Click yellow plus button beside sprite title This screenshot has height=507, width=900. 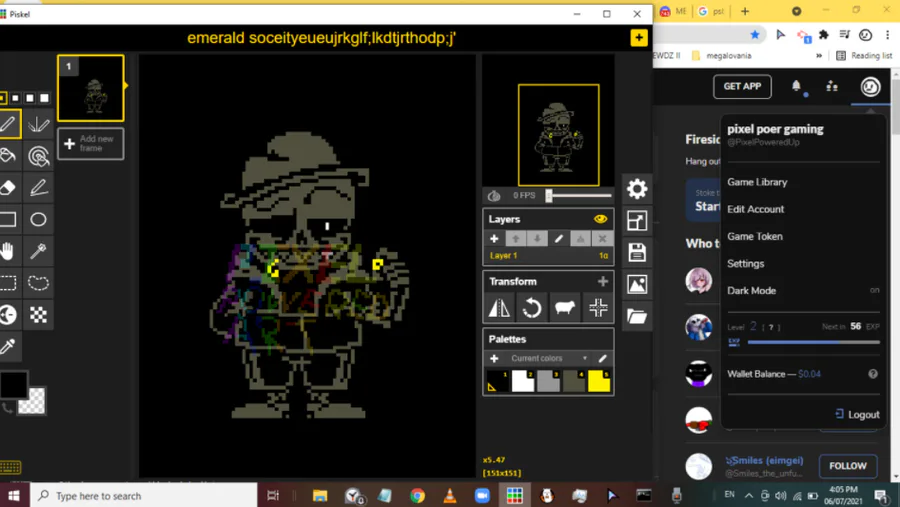(x=638, y=38)
